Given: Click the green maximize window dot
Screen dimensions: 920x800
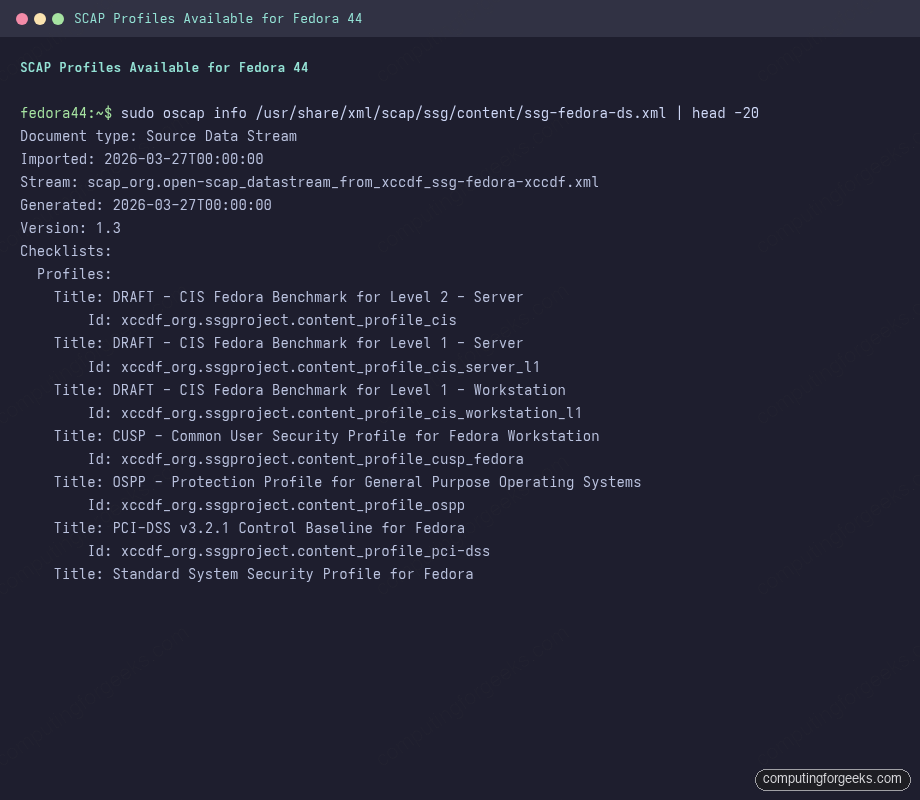Looking at the screenshot, I should point(58,19).
